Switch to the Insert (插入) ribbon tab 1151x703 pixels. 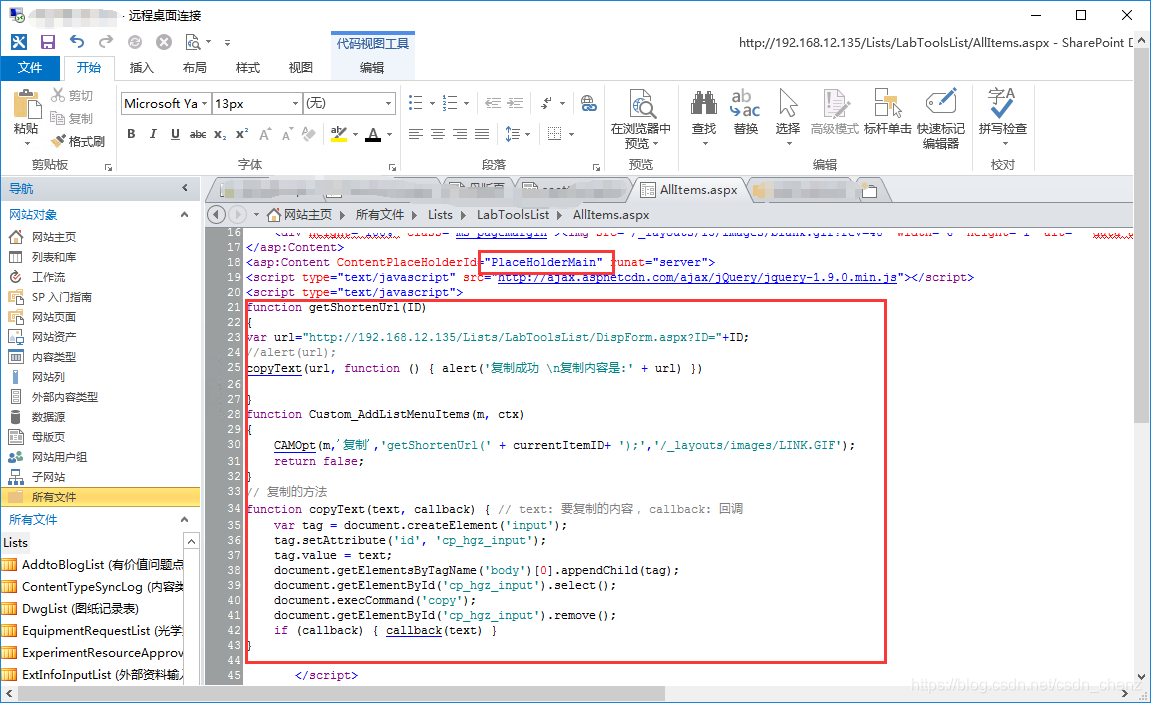pos(142,68)
